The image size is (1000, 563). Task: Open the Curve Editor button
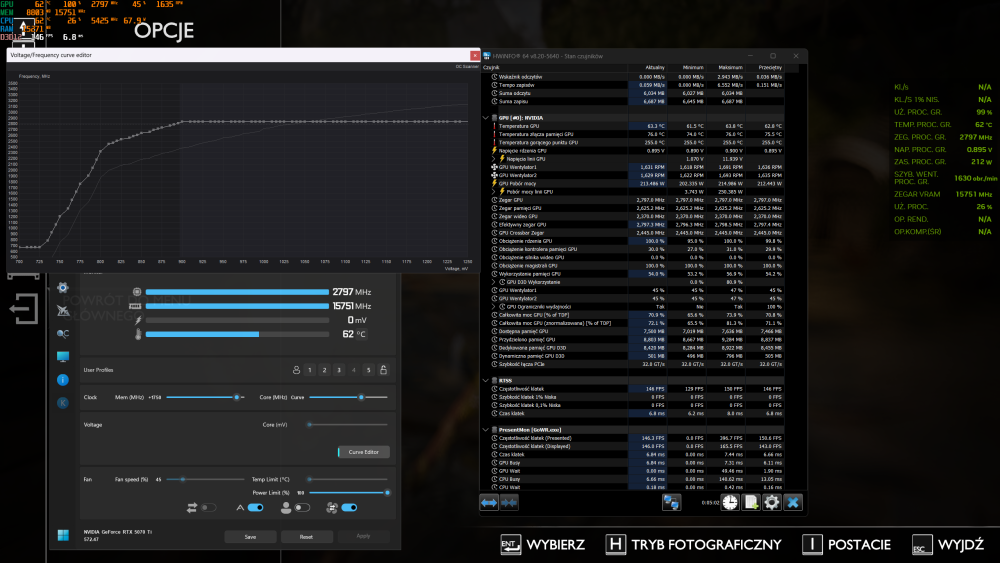pyautogui.click(x=363, y=452)
